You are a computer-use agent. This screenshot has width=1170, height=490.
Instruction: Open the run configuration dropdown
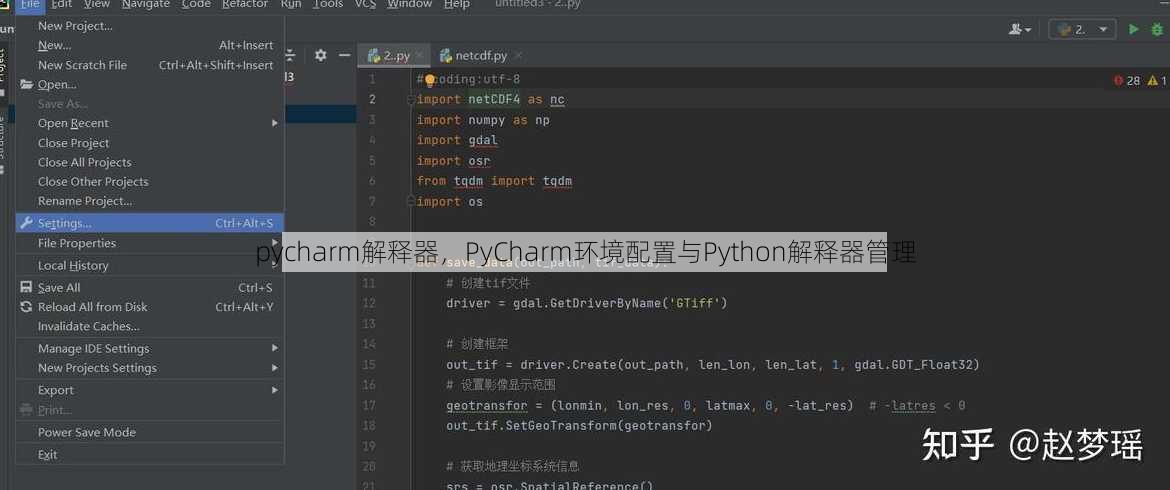tap(1082, 29)
